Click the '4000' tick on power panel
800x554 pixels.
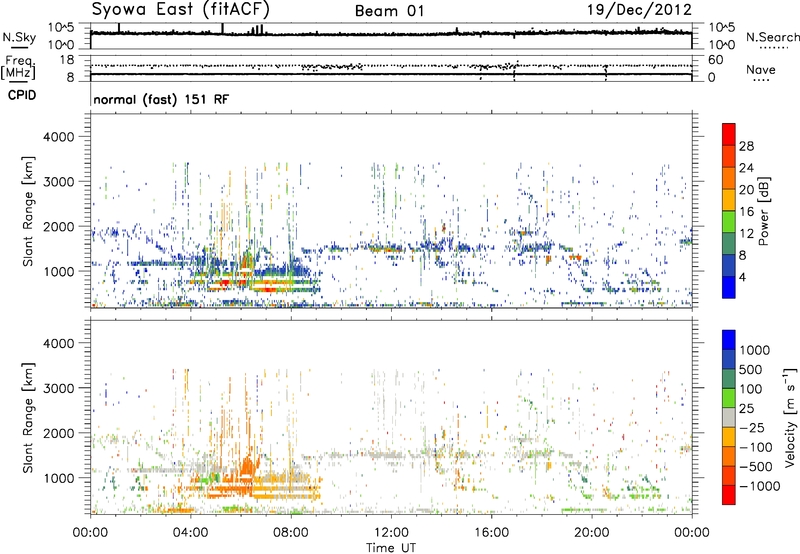coord(60,137)
